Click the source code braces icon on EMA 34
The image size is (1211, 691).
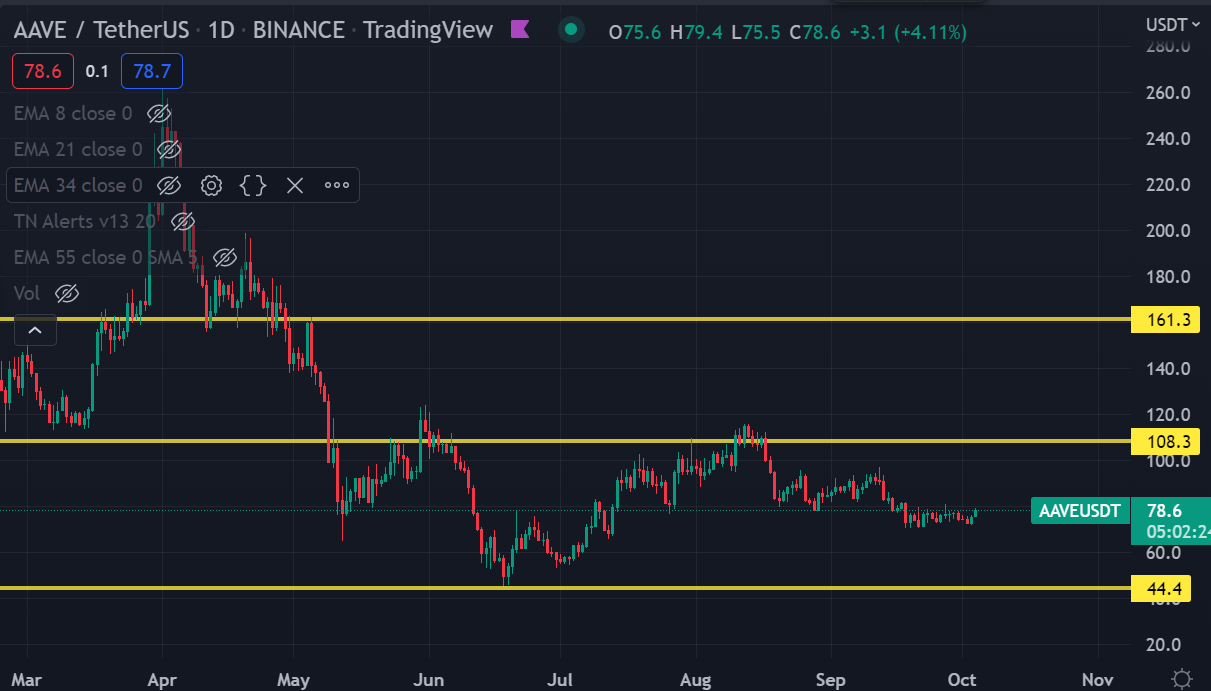(x=253, y=185)
